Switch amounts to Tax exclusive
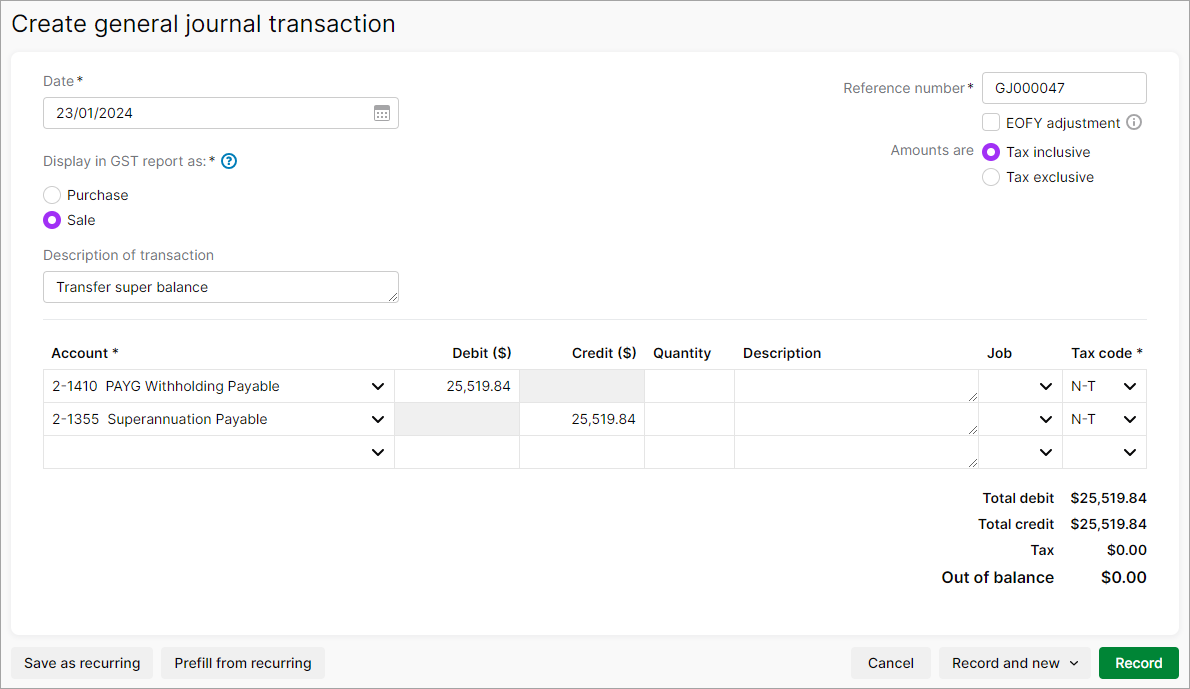The image size is (1190, 689). tap(990, 176)
